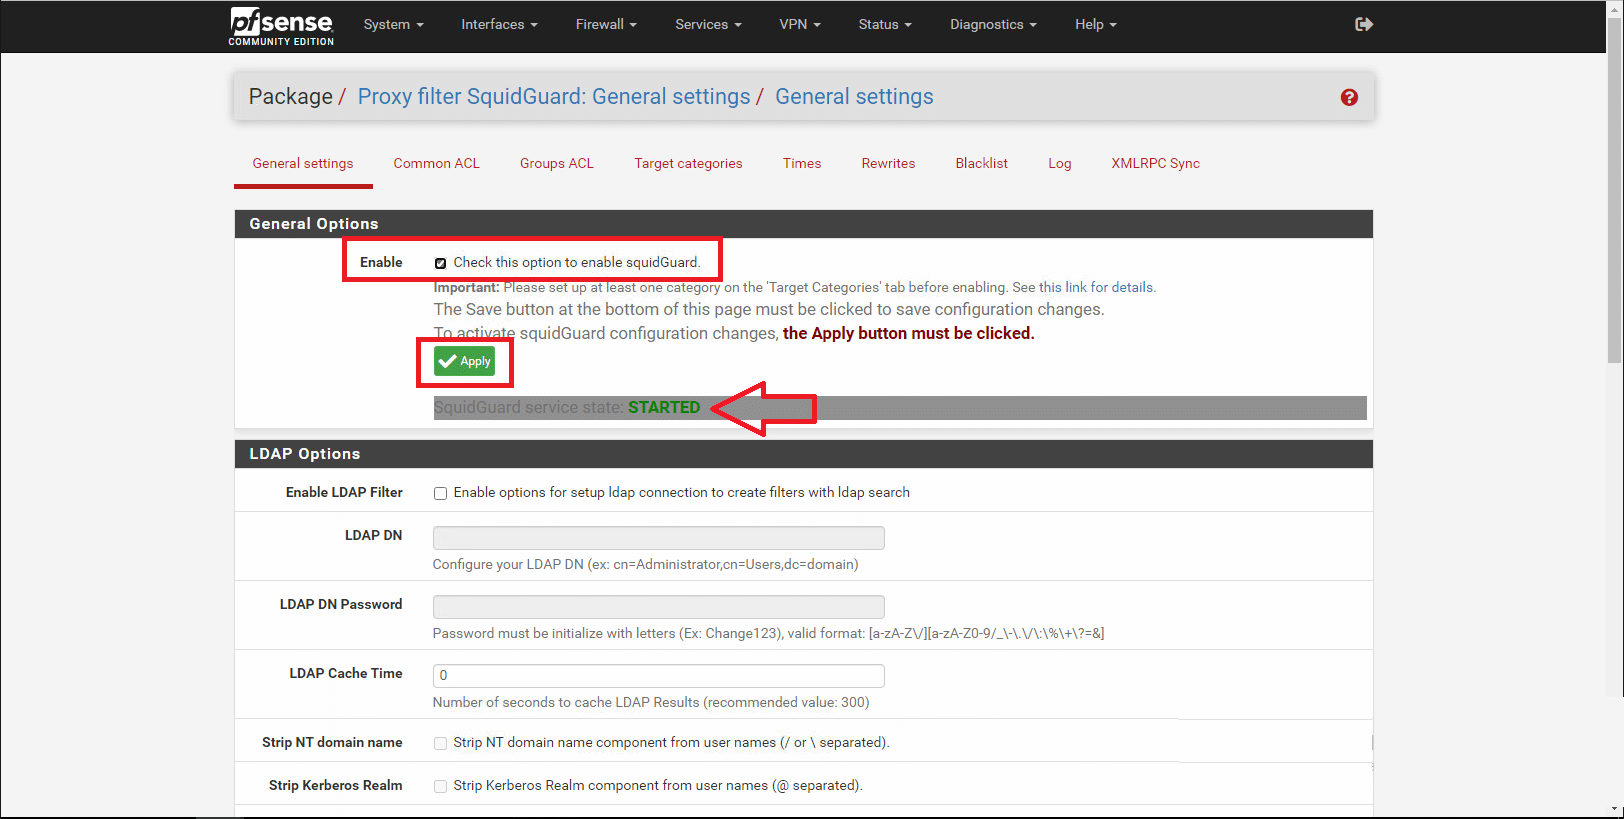This screenshot has width=1624, height=819.
Task: Follow 'this link for details' hyperlink
Action: [x=1097, y=287]
